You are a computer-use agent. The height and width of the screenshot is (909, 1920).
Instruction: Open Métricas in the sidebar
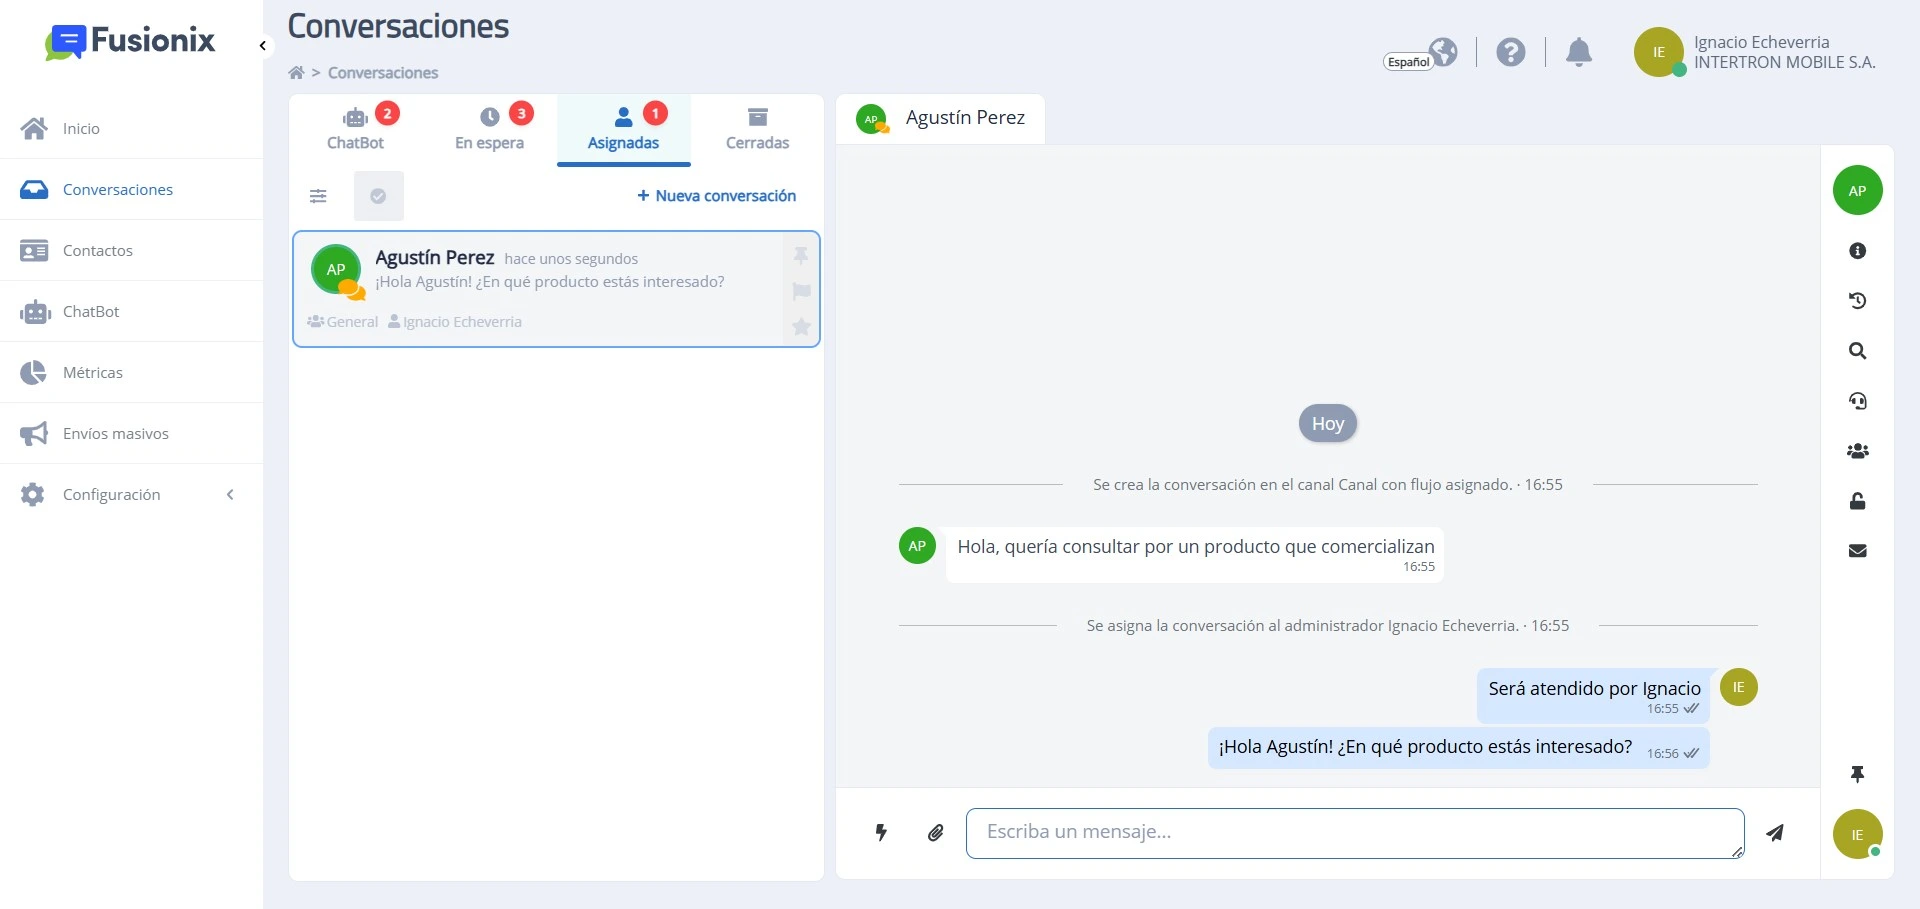point(131,372)
